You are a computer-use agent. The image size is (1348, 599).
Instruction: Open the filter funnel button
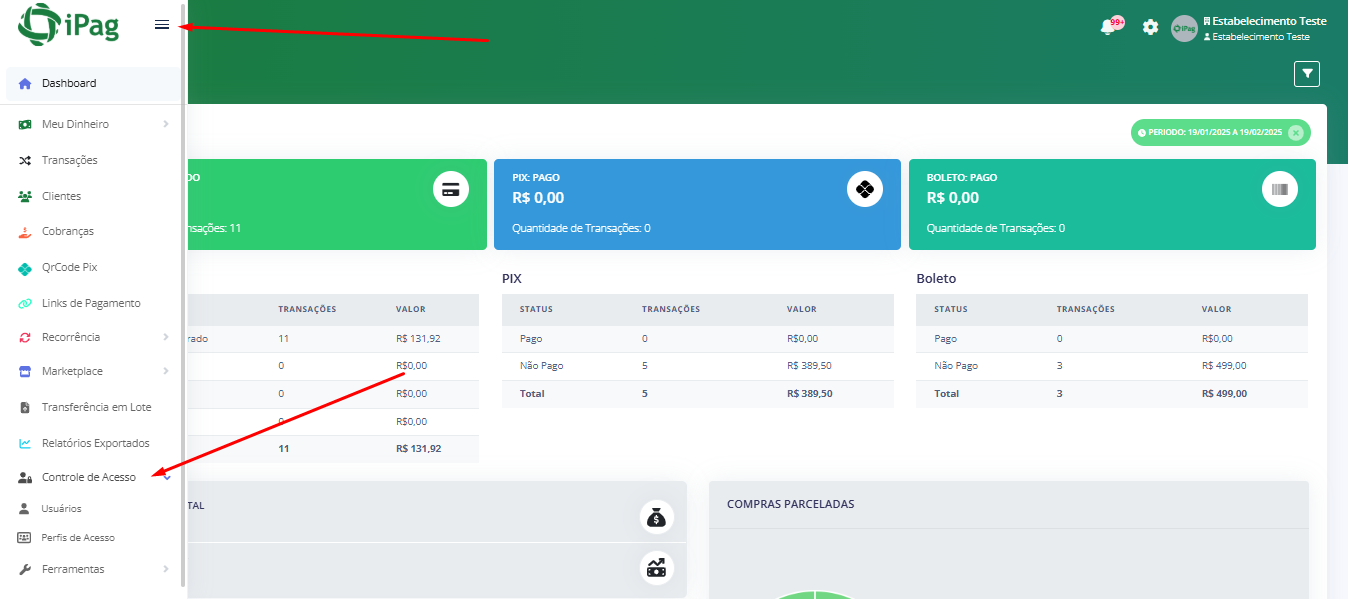(x=1307, y=74)
